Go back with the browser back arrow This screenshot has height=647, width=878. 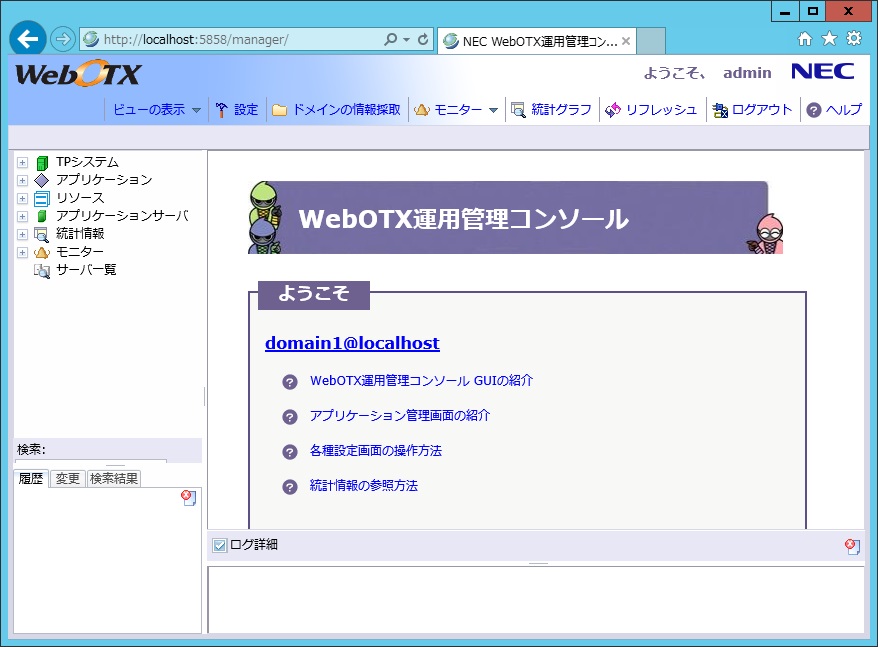point(27,39)
